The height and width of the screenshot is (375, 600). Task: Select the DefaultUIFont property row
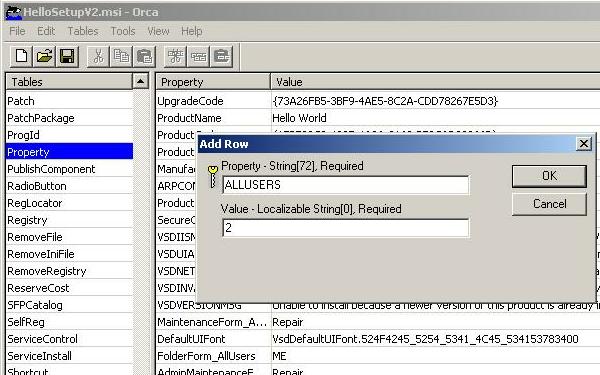(213, 339)
